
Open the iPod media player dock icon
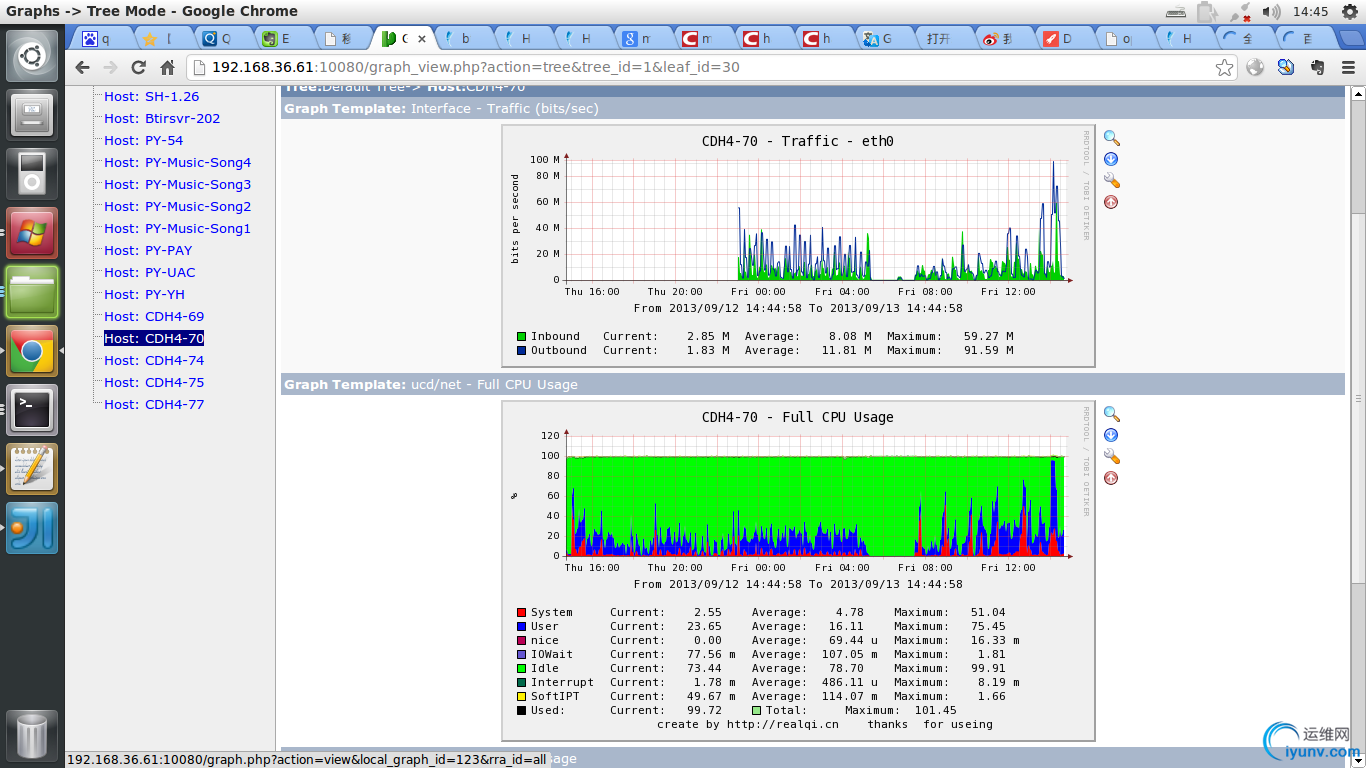pyautogui.click(x=32, y=174)
